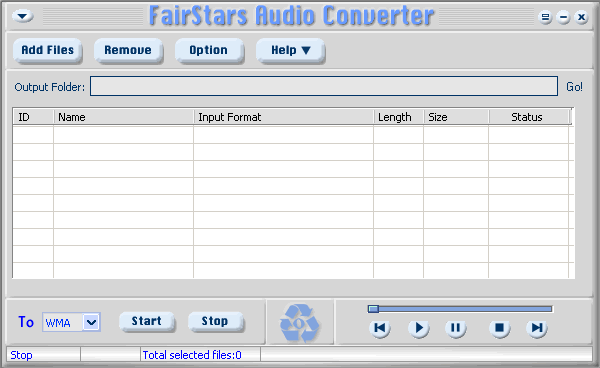
Task: Click into the Output Folder field
Action: [324, 86]
